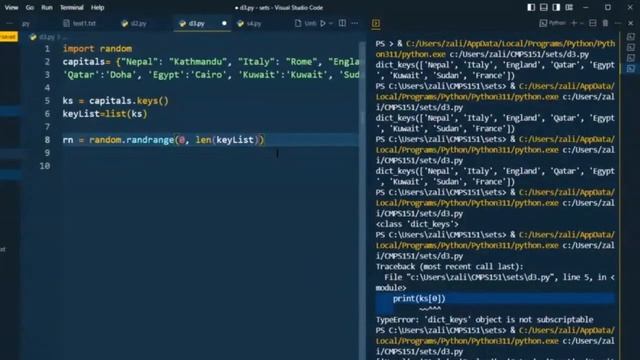Image resolution: width=640 pixels, height=360 pixels.
Task: Click "<class 'dict_keys'>" terminal output
Action: tap(417, 224)
